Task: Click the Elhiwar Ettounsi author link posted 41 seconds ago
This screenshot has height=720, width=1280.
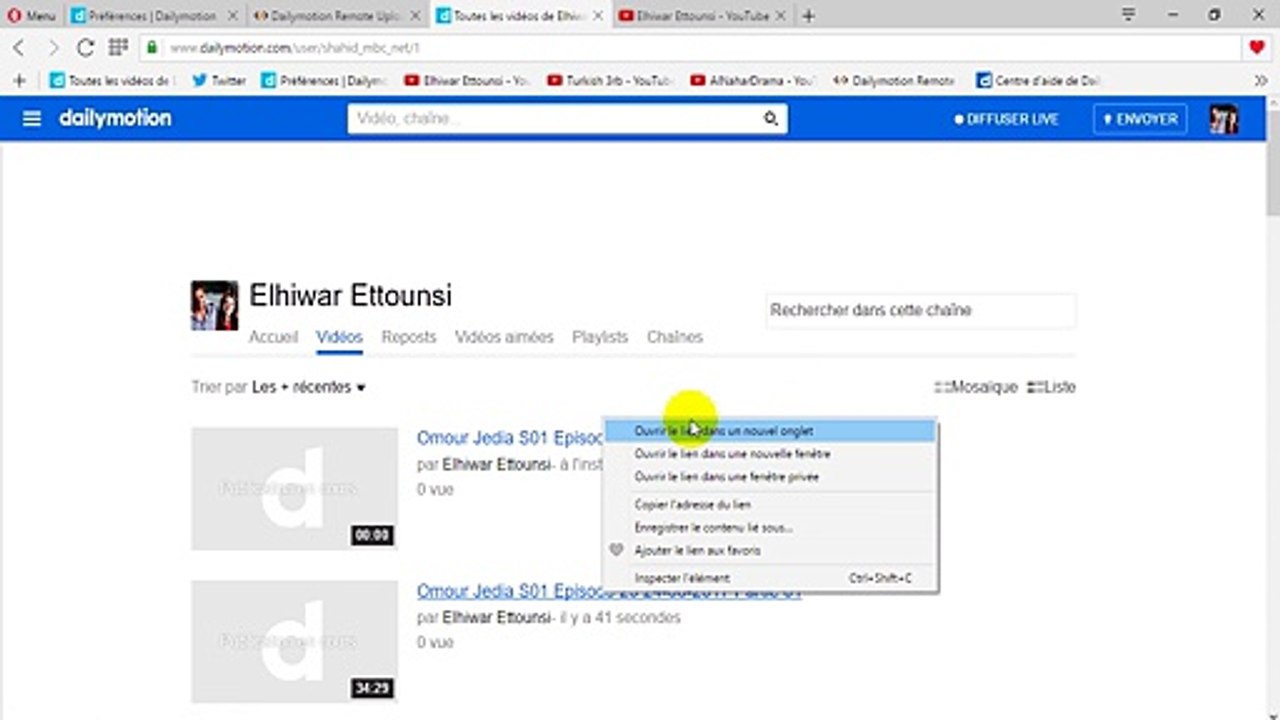Action: coord(496,618)
